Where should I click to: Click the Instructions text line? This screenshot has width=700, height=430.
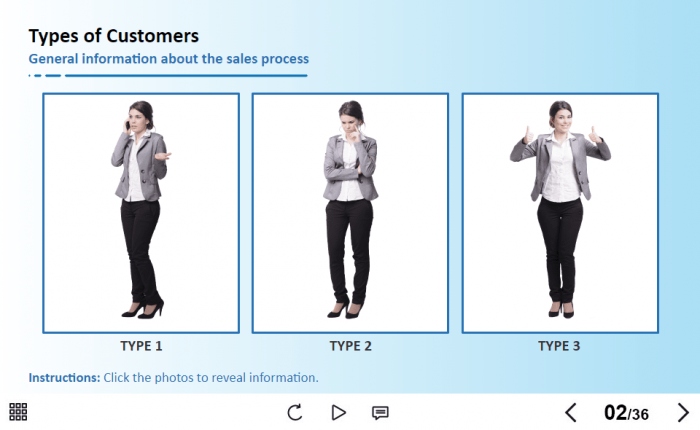click(173, 377)
